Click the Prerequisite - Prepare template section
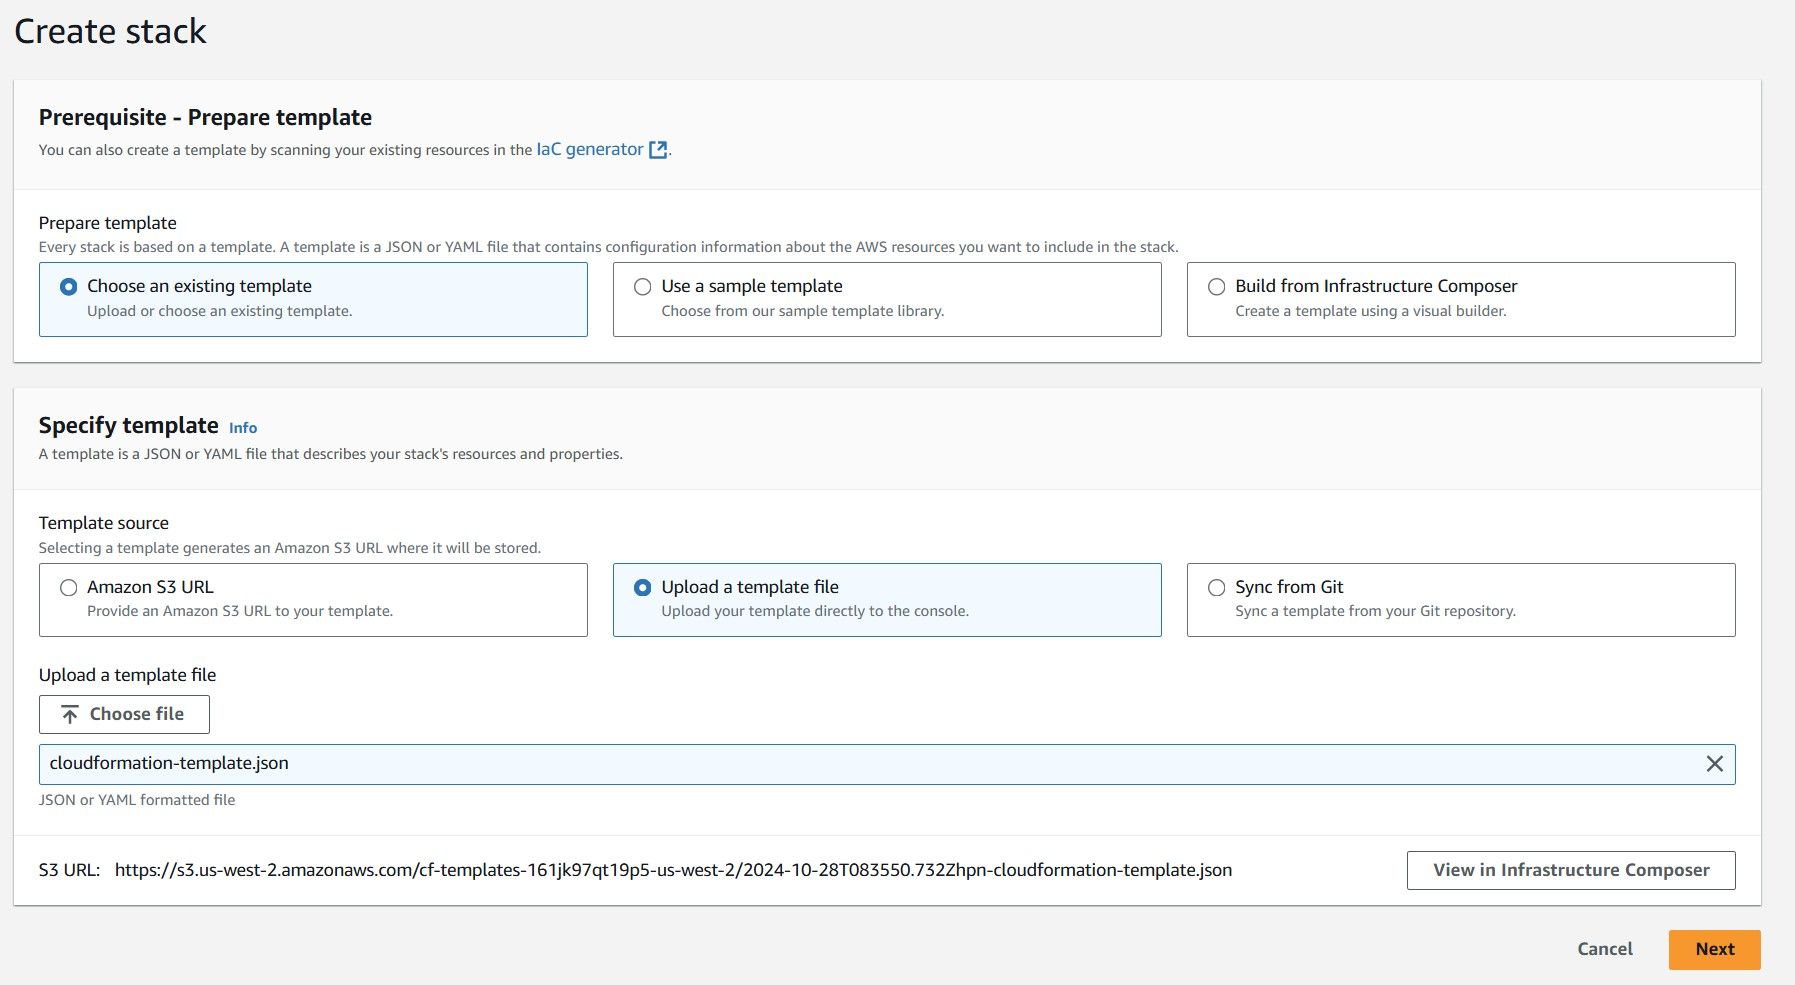This screenshot has height=985, width=1795. tap(204, 117)
